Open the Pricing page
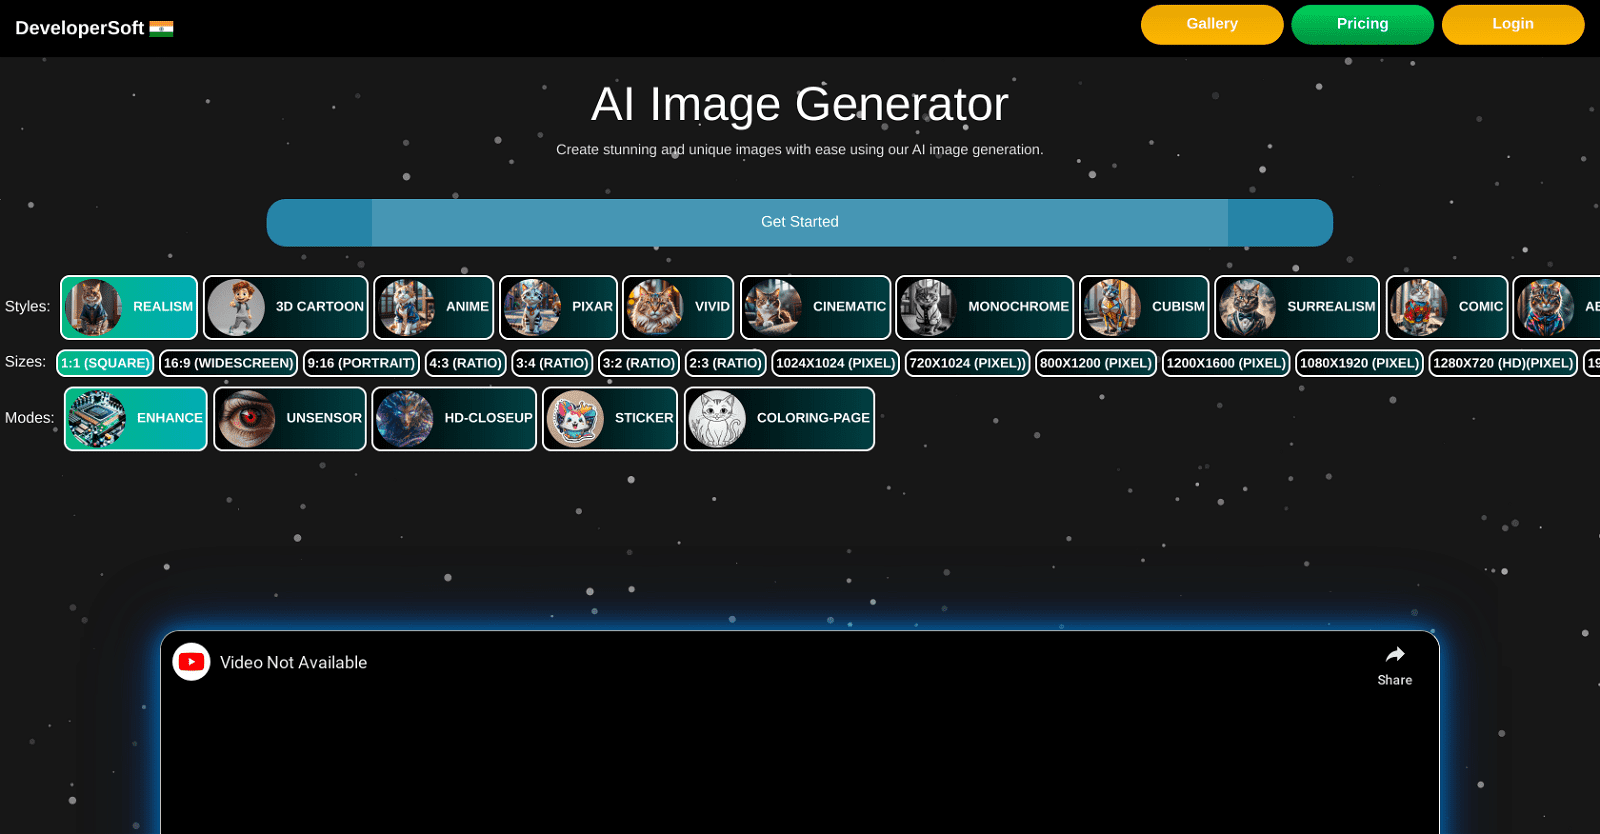This screenshot has width=1600, height=834. pyautogui.click(x=1362, y=24)
